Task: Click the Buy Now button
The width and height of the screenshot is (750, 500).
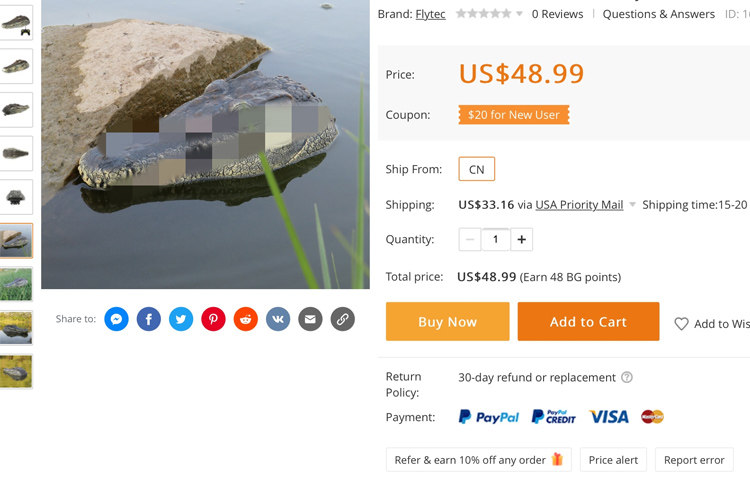Action: pyautogui.click(x=447, y=322)
